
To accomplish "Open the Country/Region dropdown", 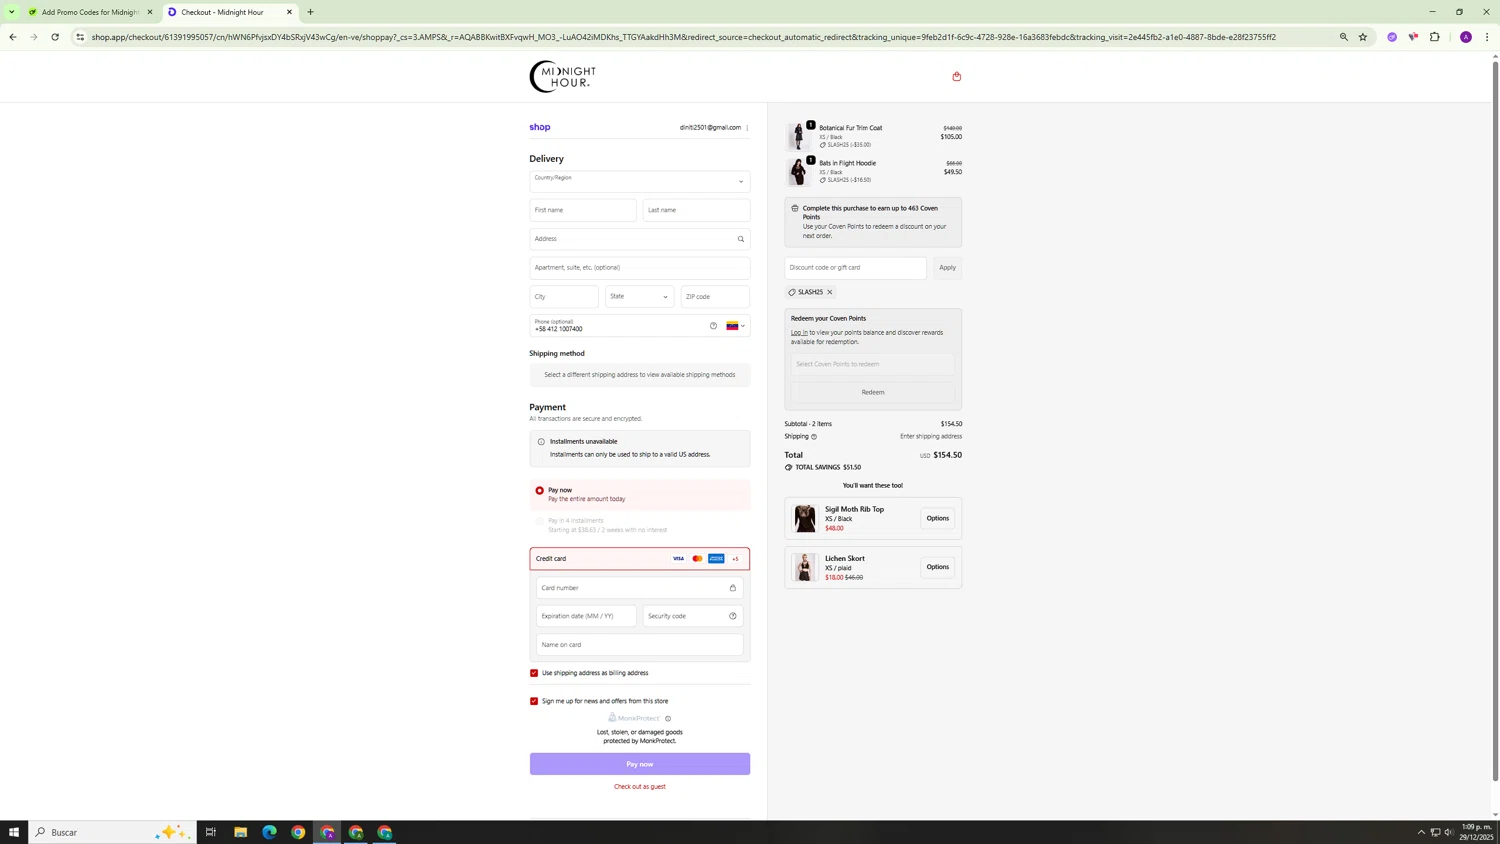I will tap(640, 181).
